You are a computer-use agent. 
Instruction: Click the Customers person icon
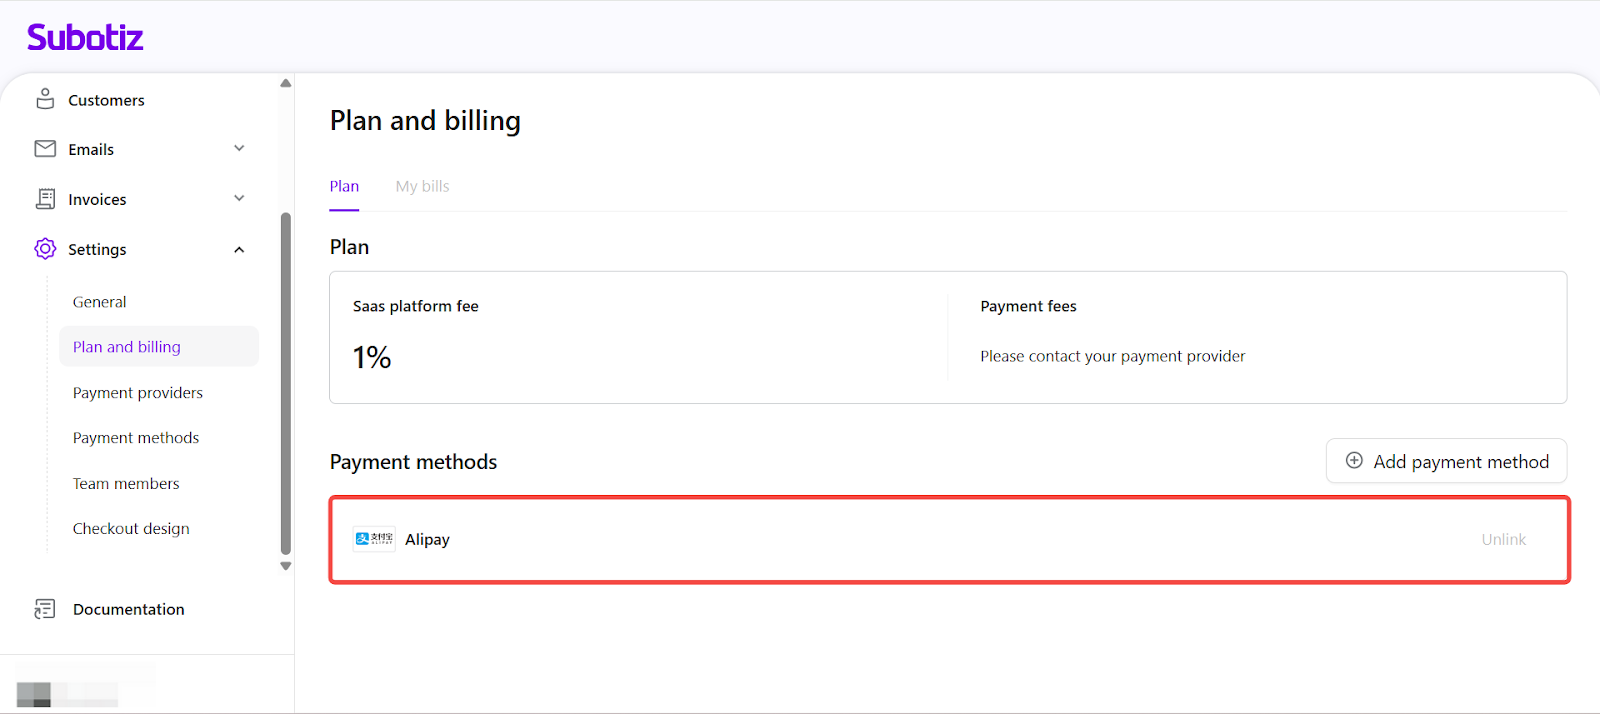click(x=45, y=99)
